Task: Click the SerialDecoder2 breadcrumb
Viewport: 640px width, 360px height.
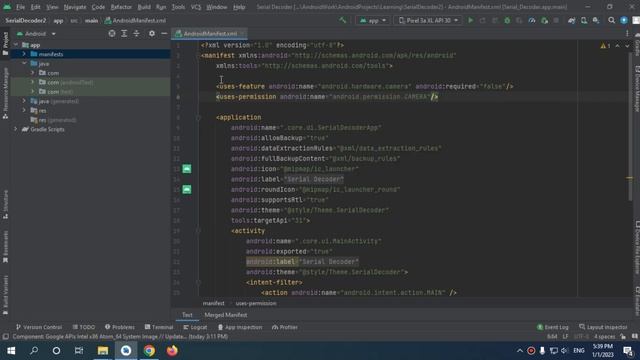Action: (26, 20)
